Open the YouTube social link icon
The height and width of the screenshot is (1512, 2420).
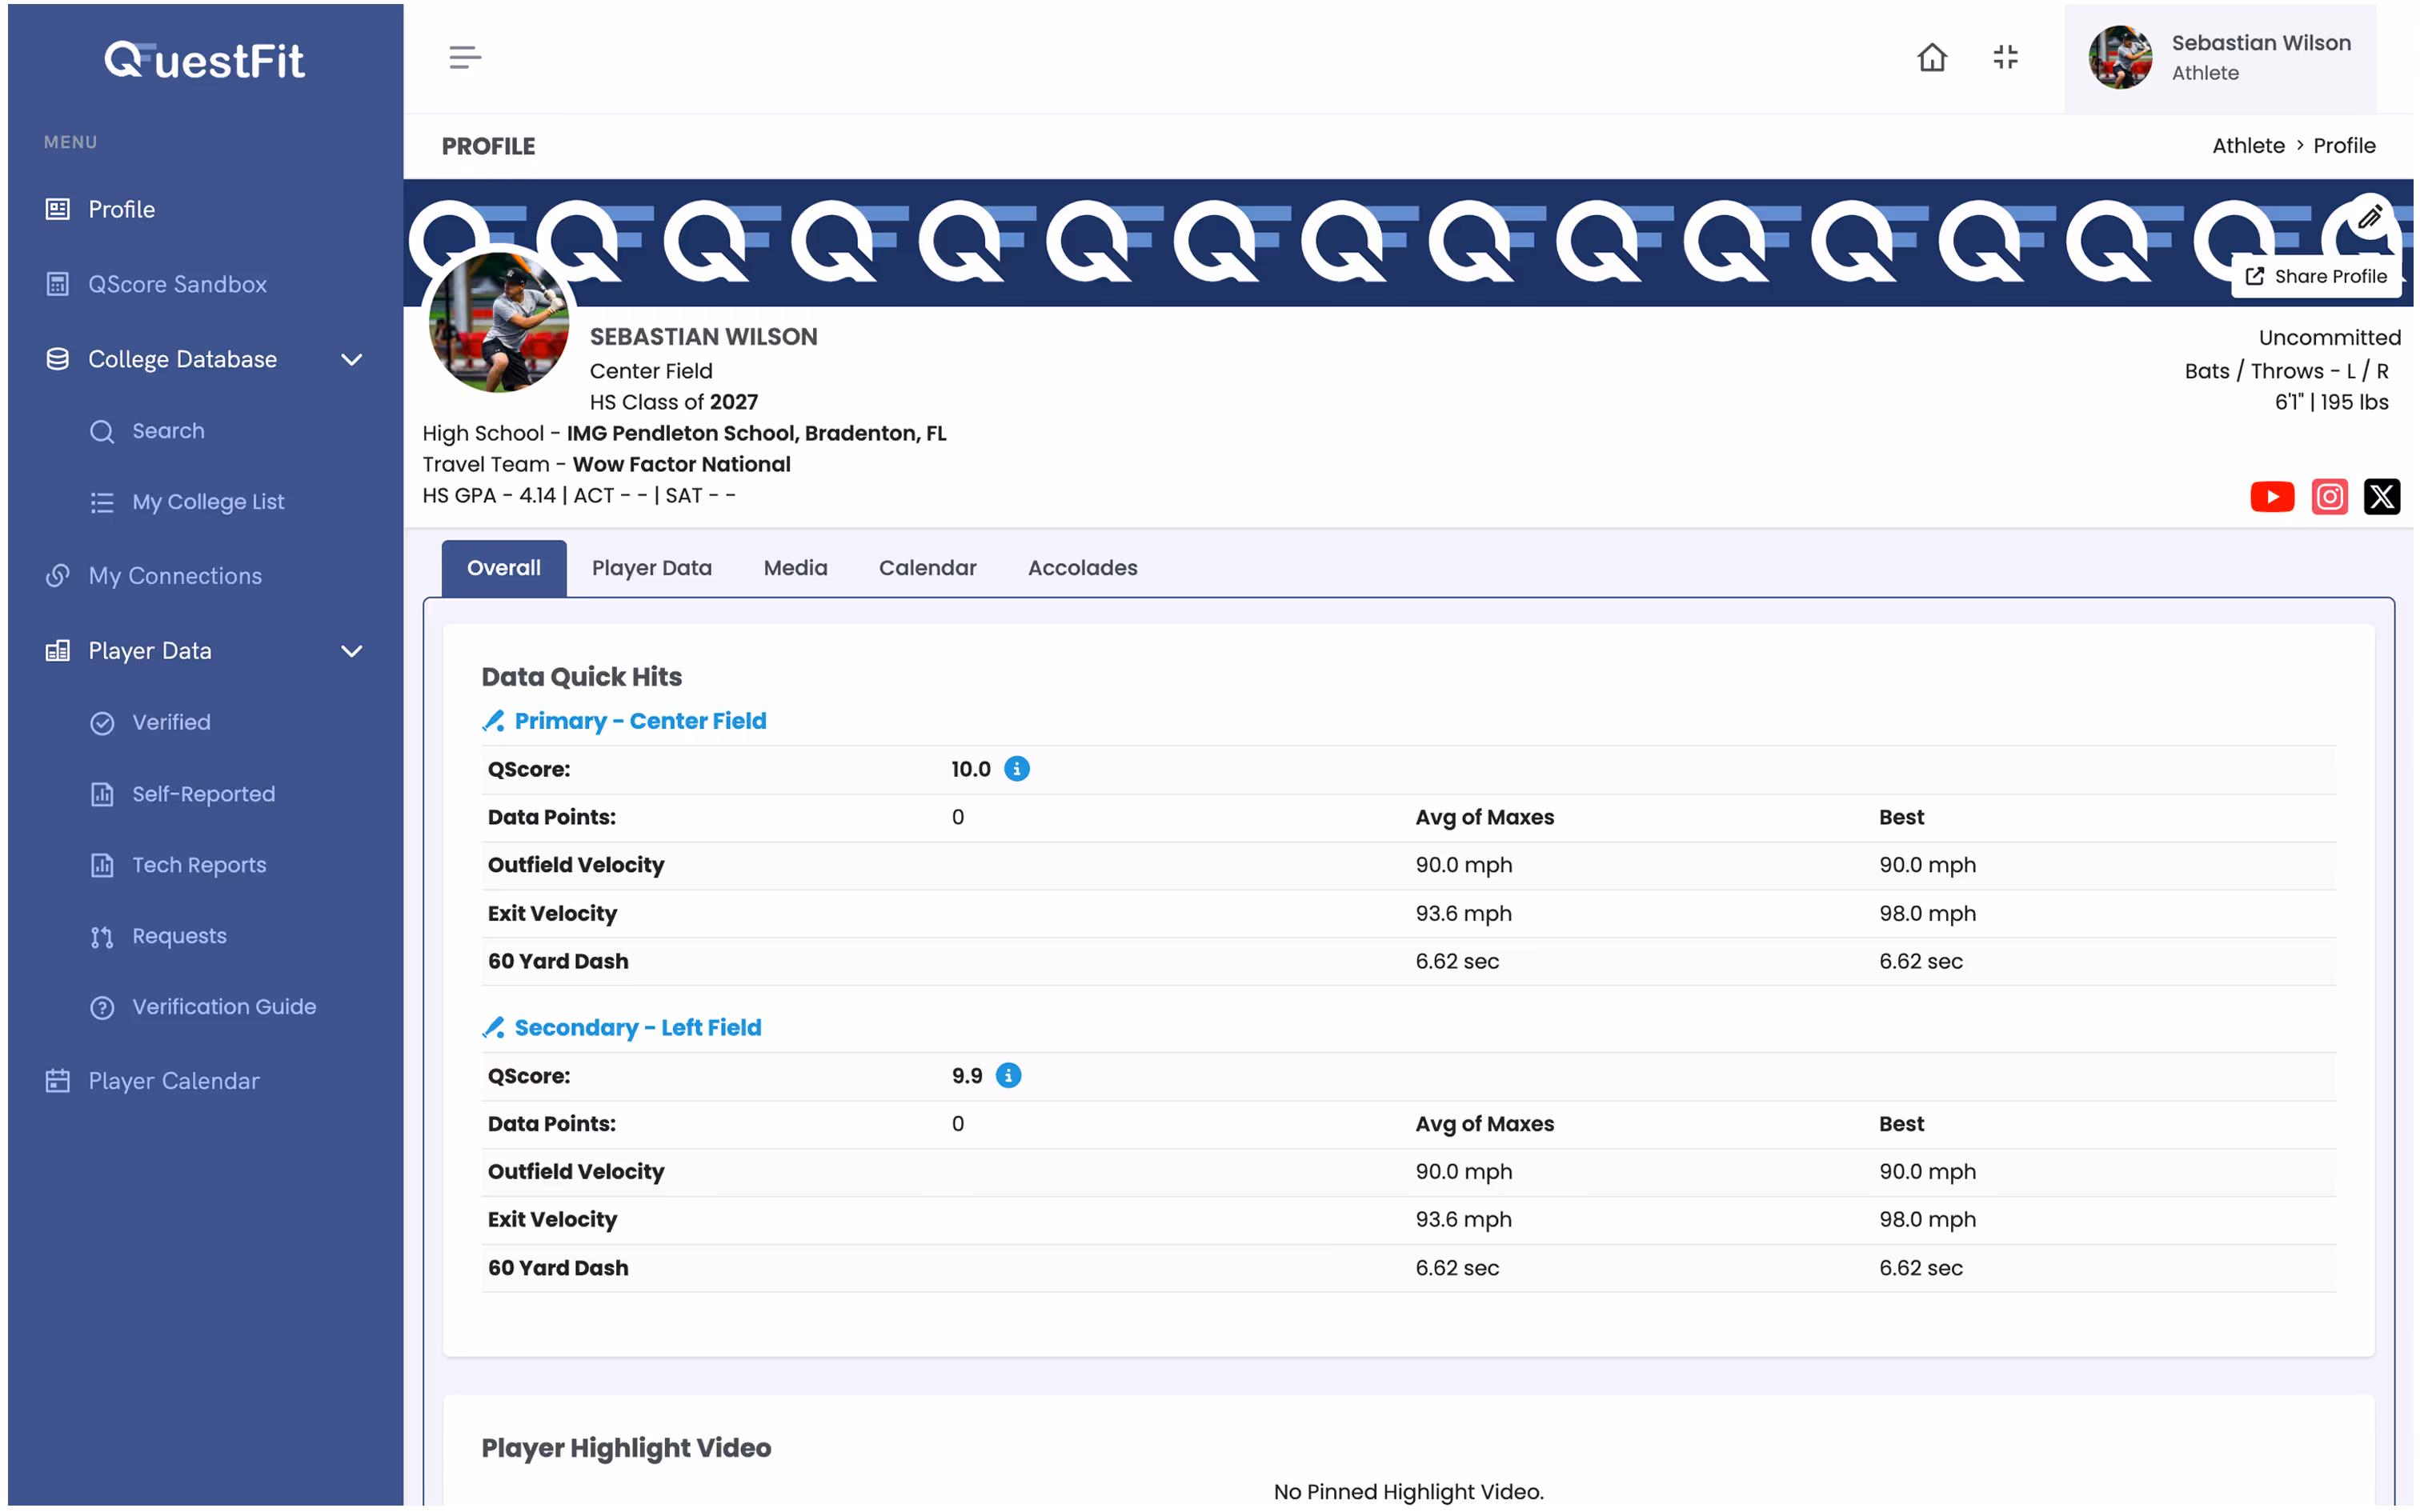tap(2271, 496)
